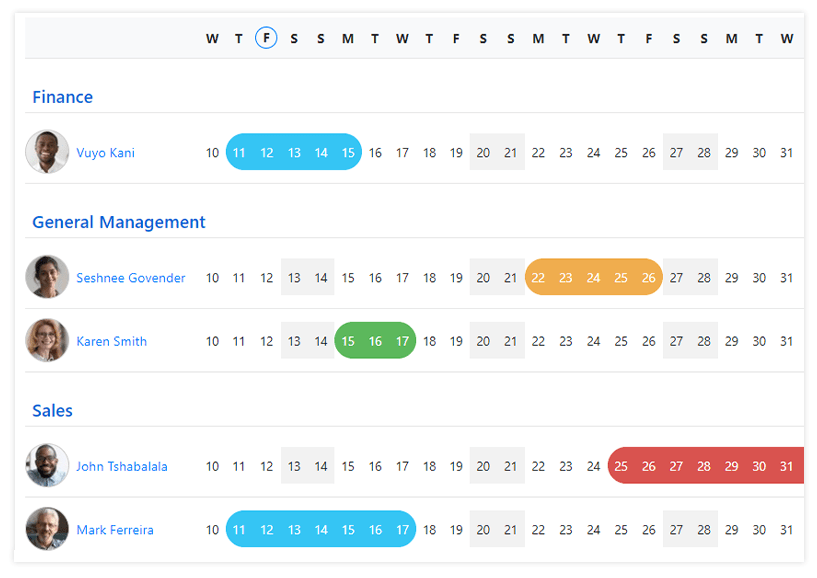
Task: Select day 27 weekend cell for Mark Ferreira
Action: click(676, 530)
